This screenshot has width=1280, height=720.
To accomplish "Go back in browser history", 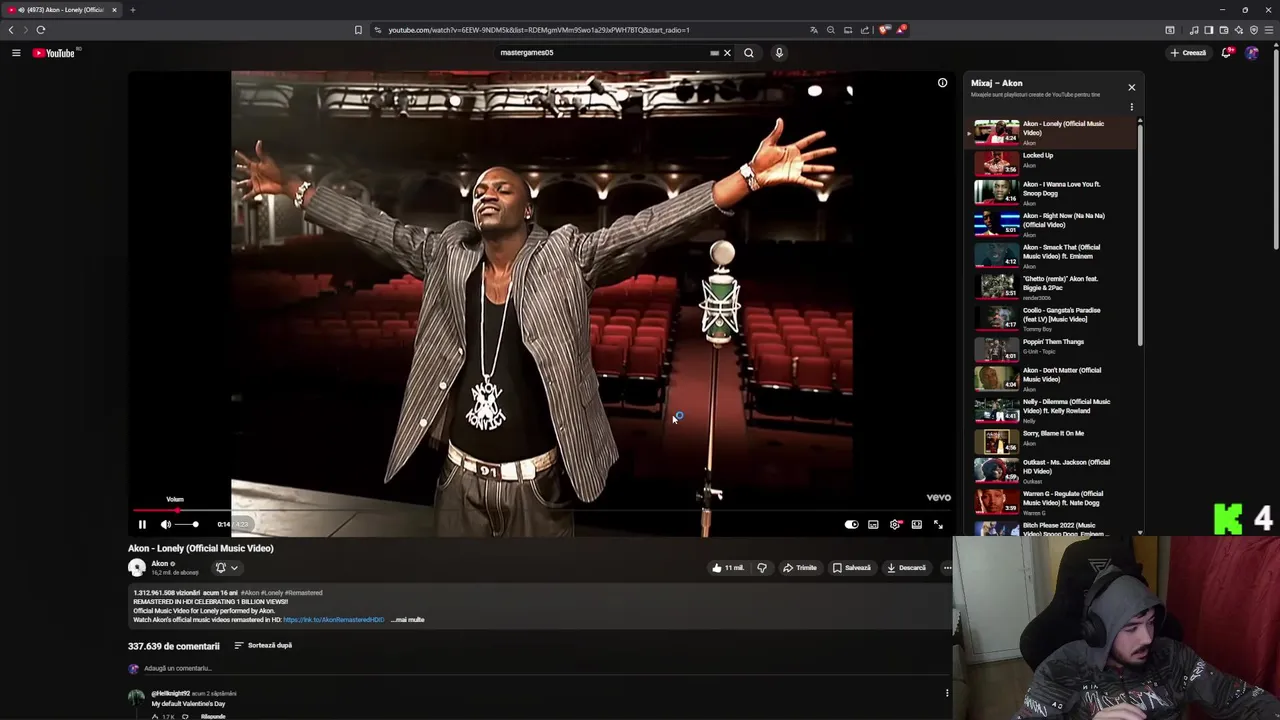I will tap(11, 30).
